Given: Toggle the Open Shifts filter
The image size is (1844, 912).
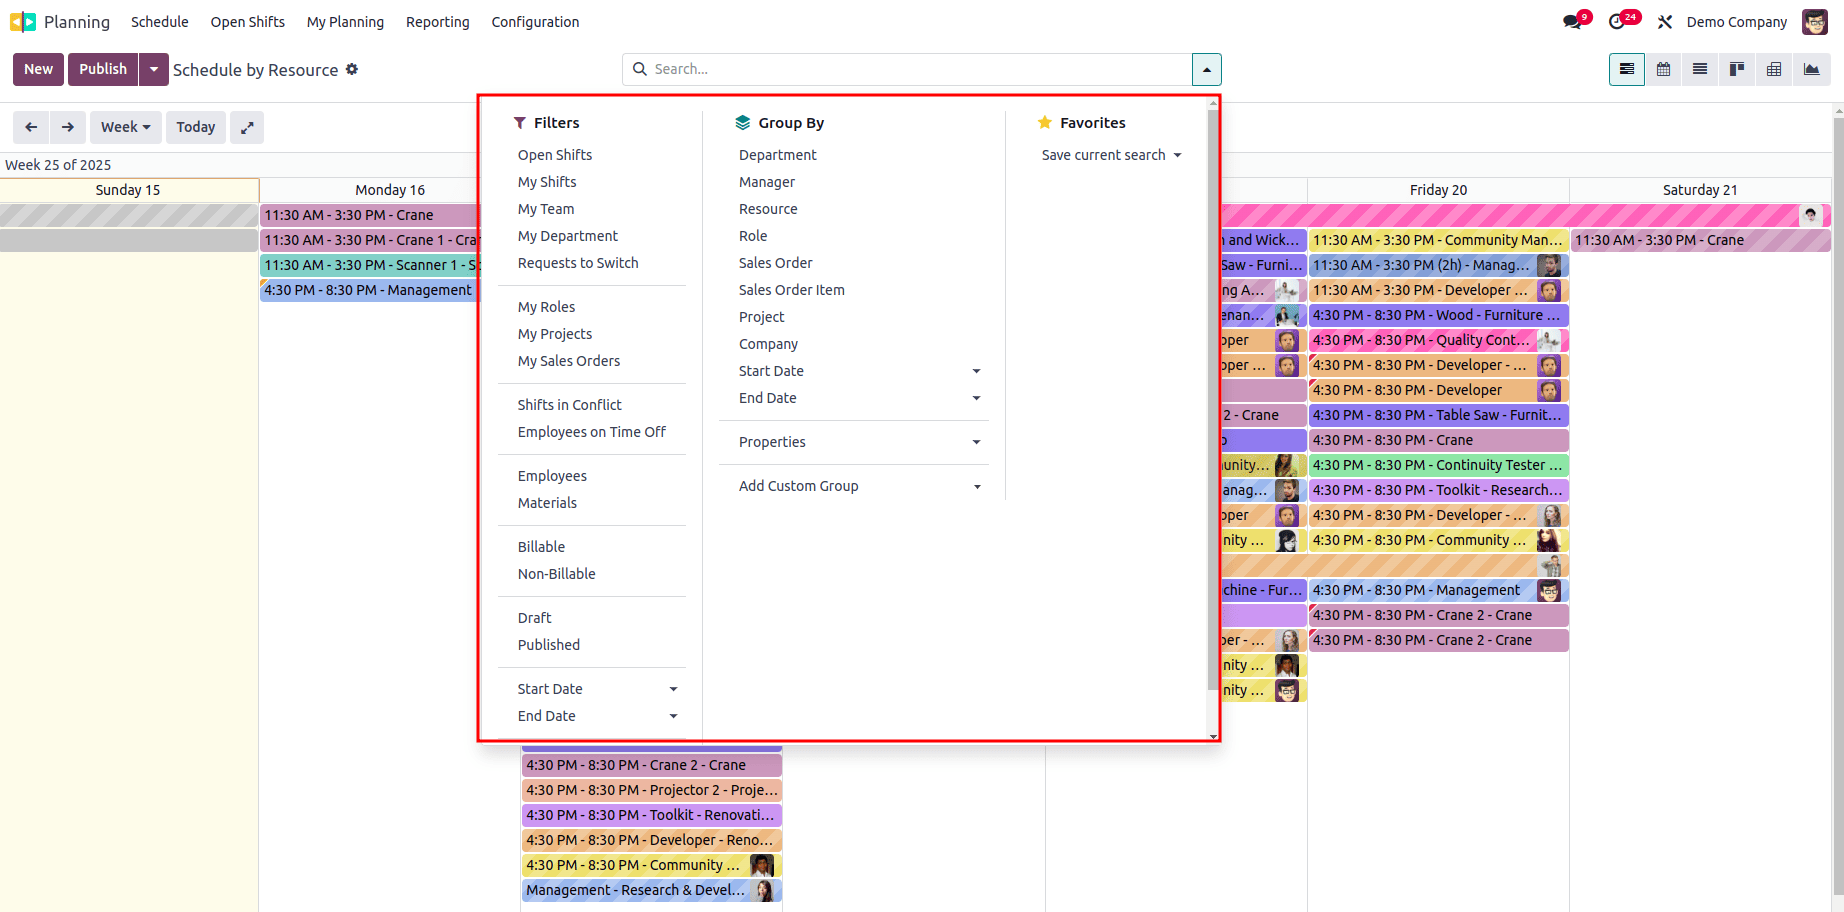Looking at the screenshot, I should pyautogui.click(x=555, y=155).
